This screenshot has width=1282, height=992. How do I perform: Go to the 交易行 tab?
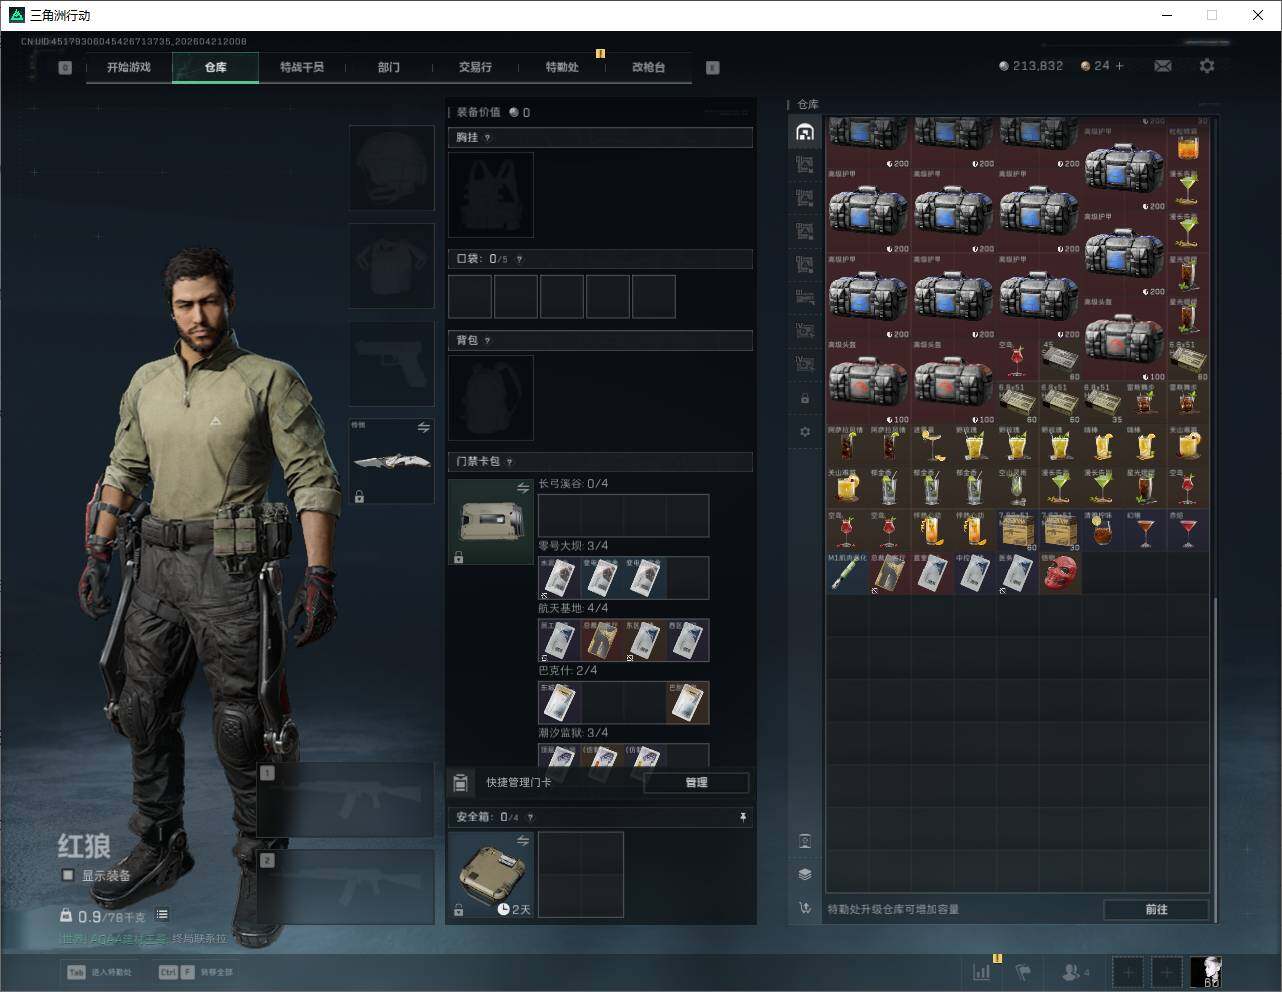(x=475, y=67)
